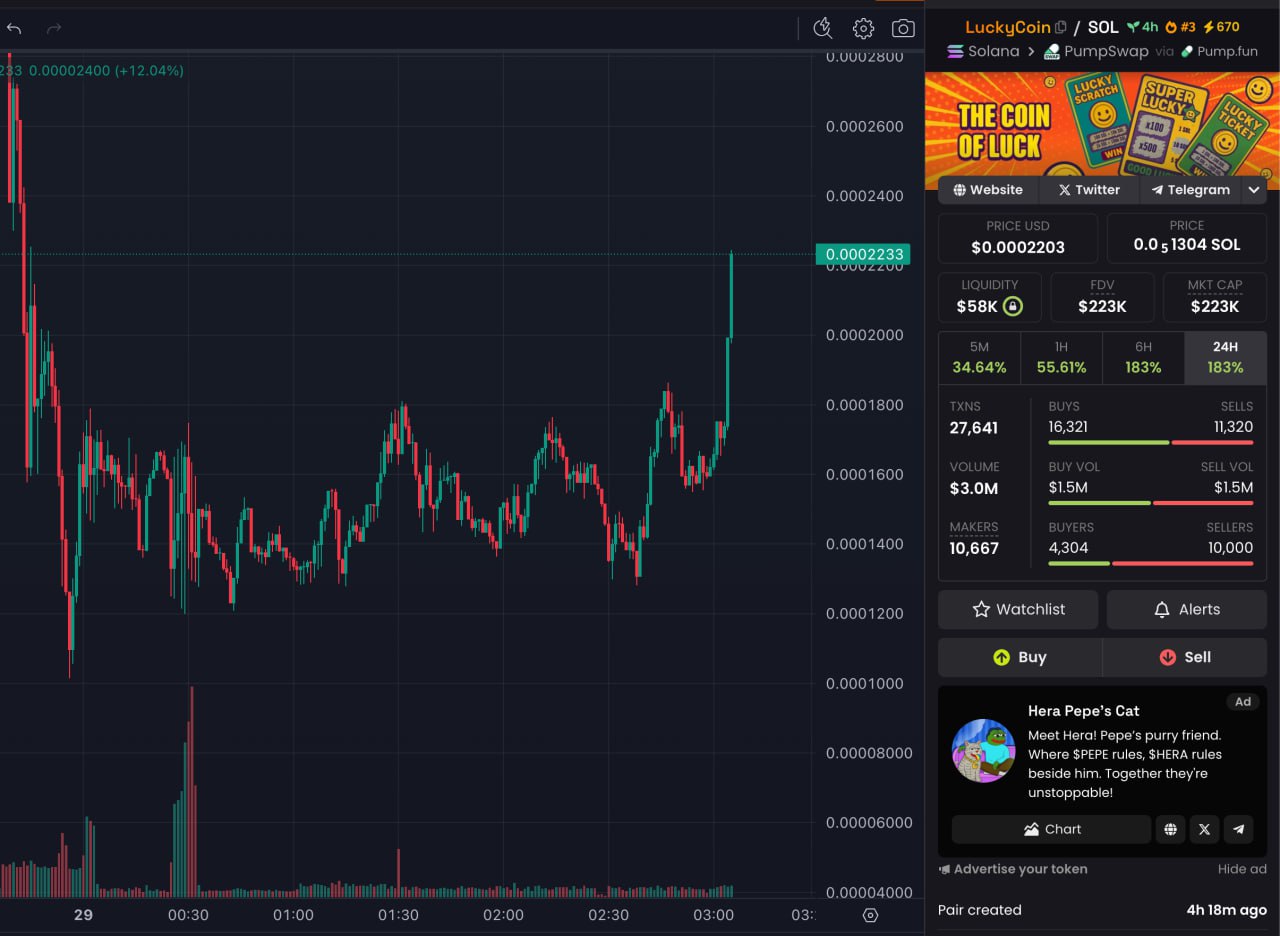Click the FDV $223K box

(x=1102, y=297)
